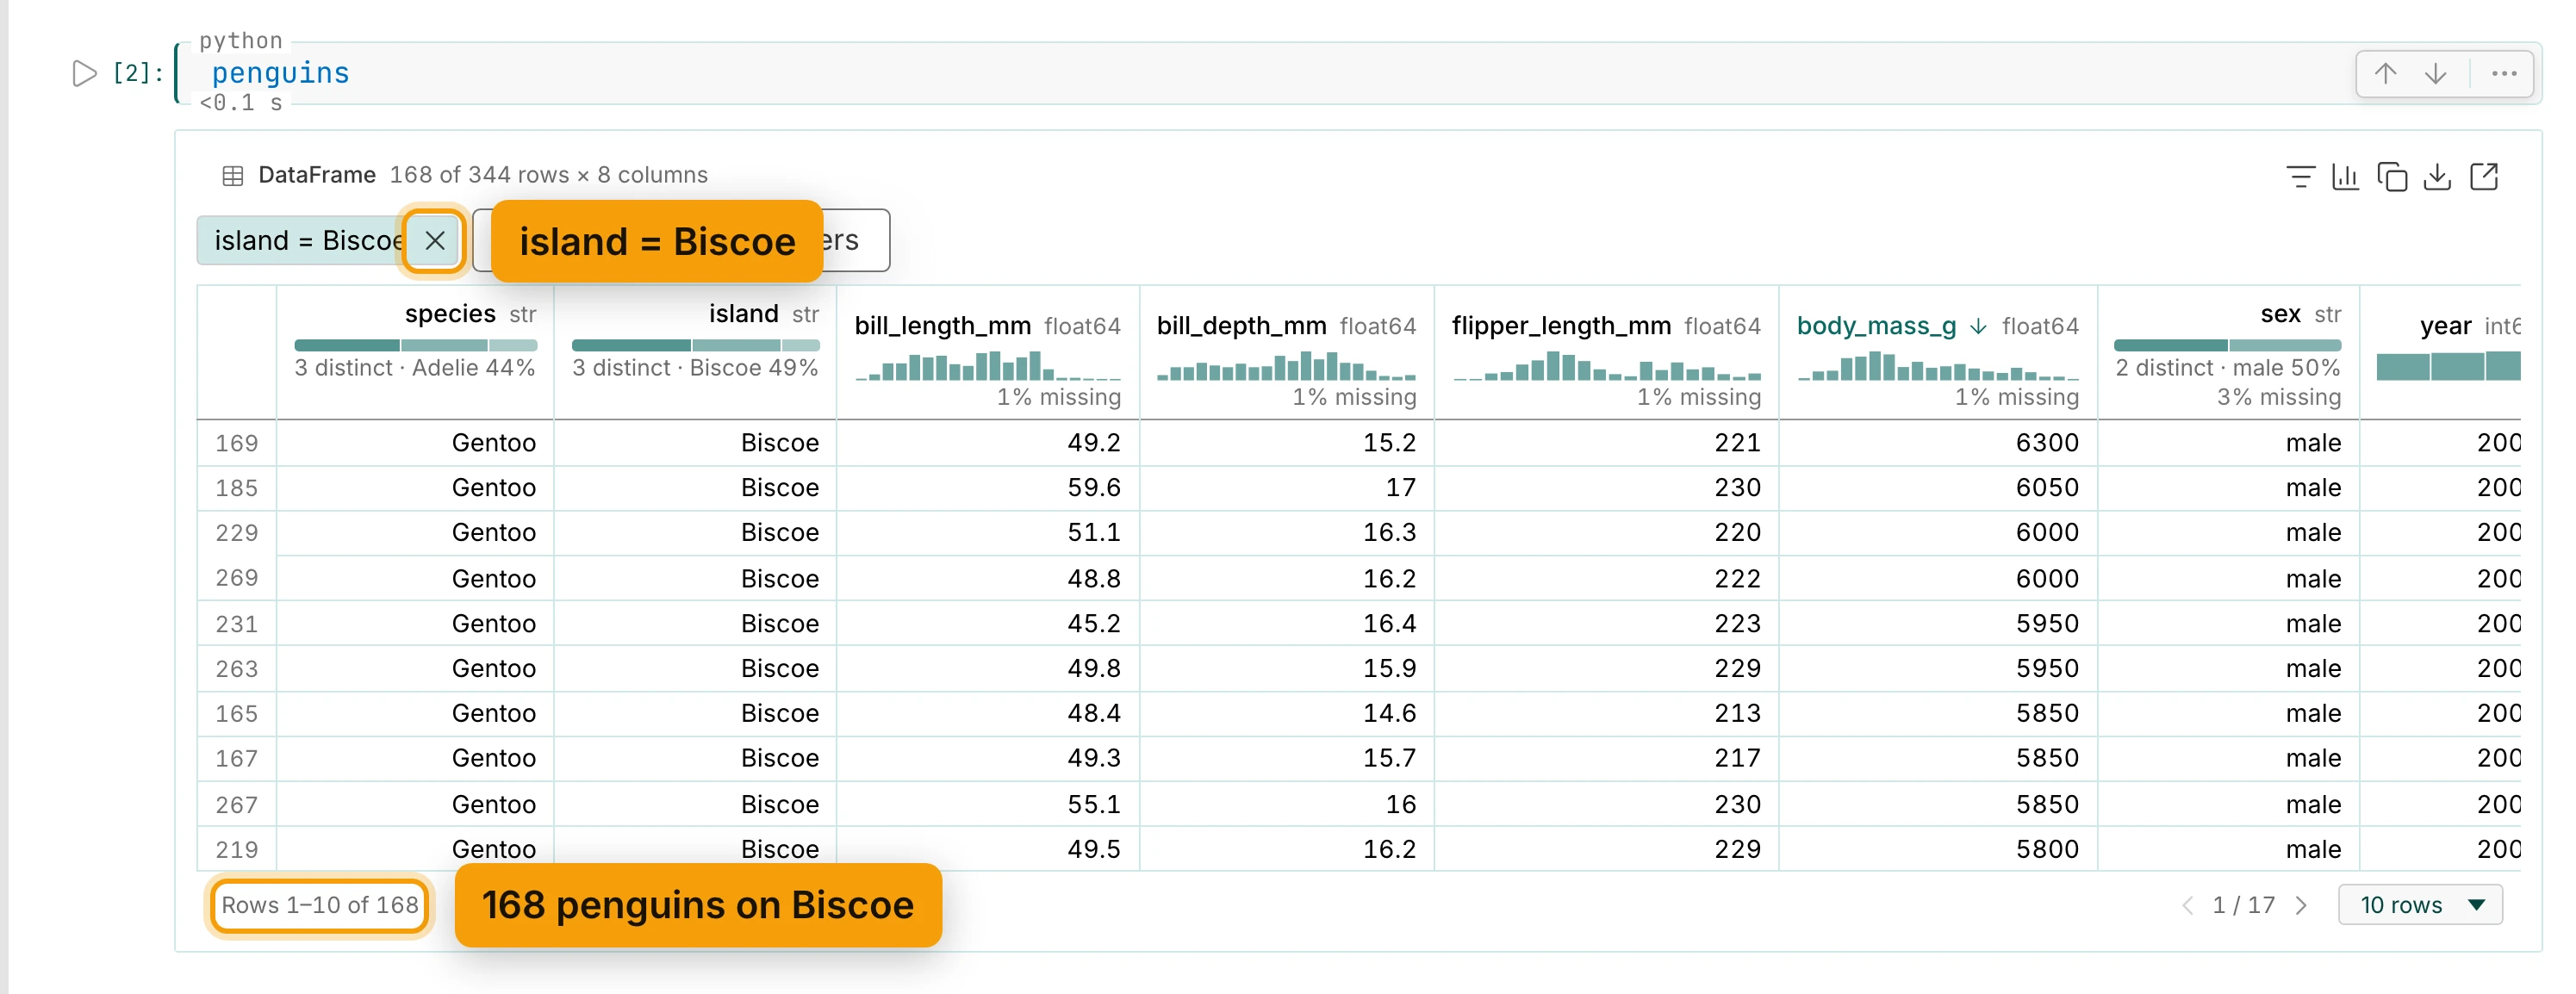
Task: Move cell down with down arrow
Action: pyautogui.click(x=2436, y=73)
